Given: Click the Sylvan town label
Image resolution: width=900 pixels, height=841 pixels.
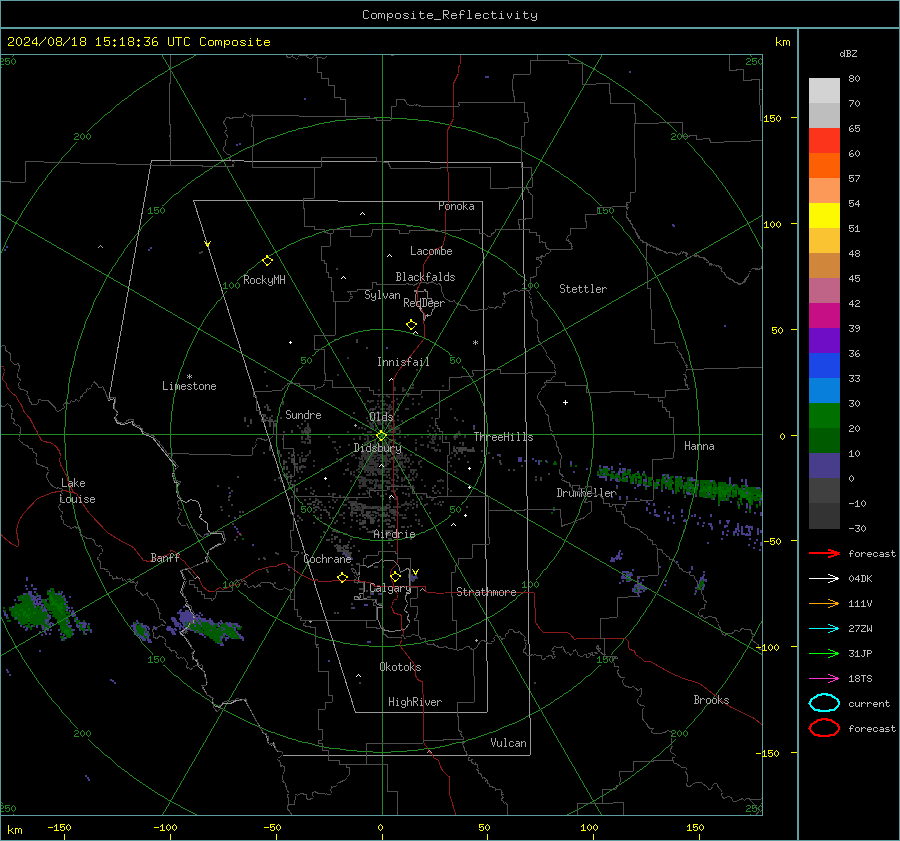Looking at the screenshot, I should (x=382, y=295).
